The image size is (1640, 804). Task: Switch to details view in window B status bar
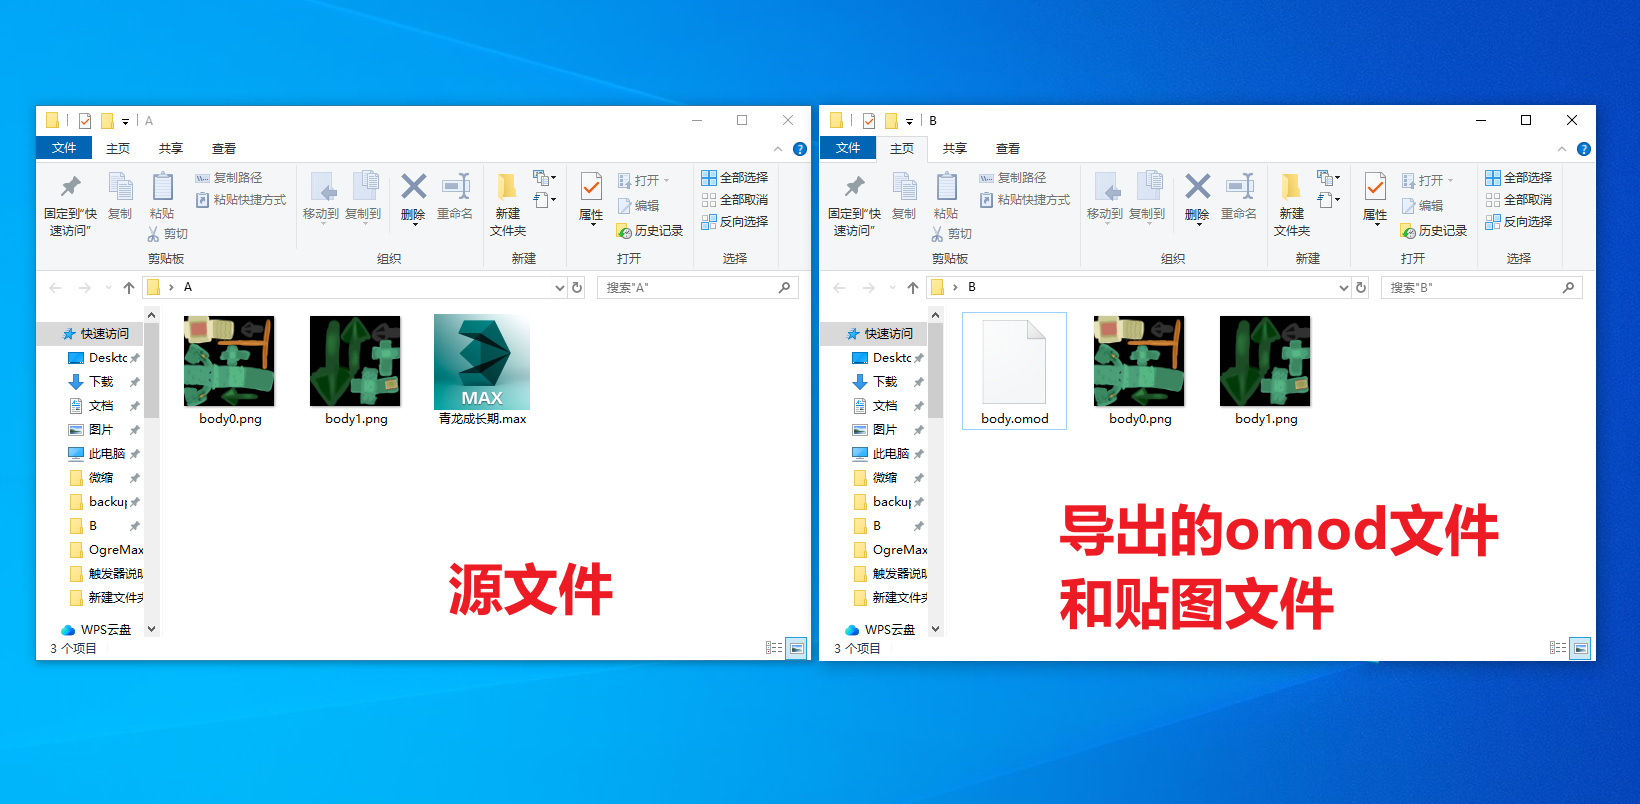pos(1558,648)
